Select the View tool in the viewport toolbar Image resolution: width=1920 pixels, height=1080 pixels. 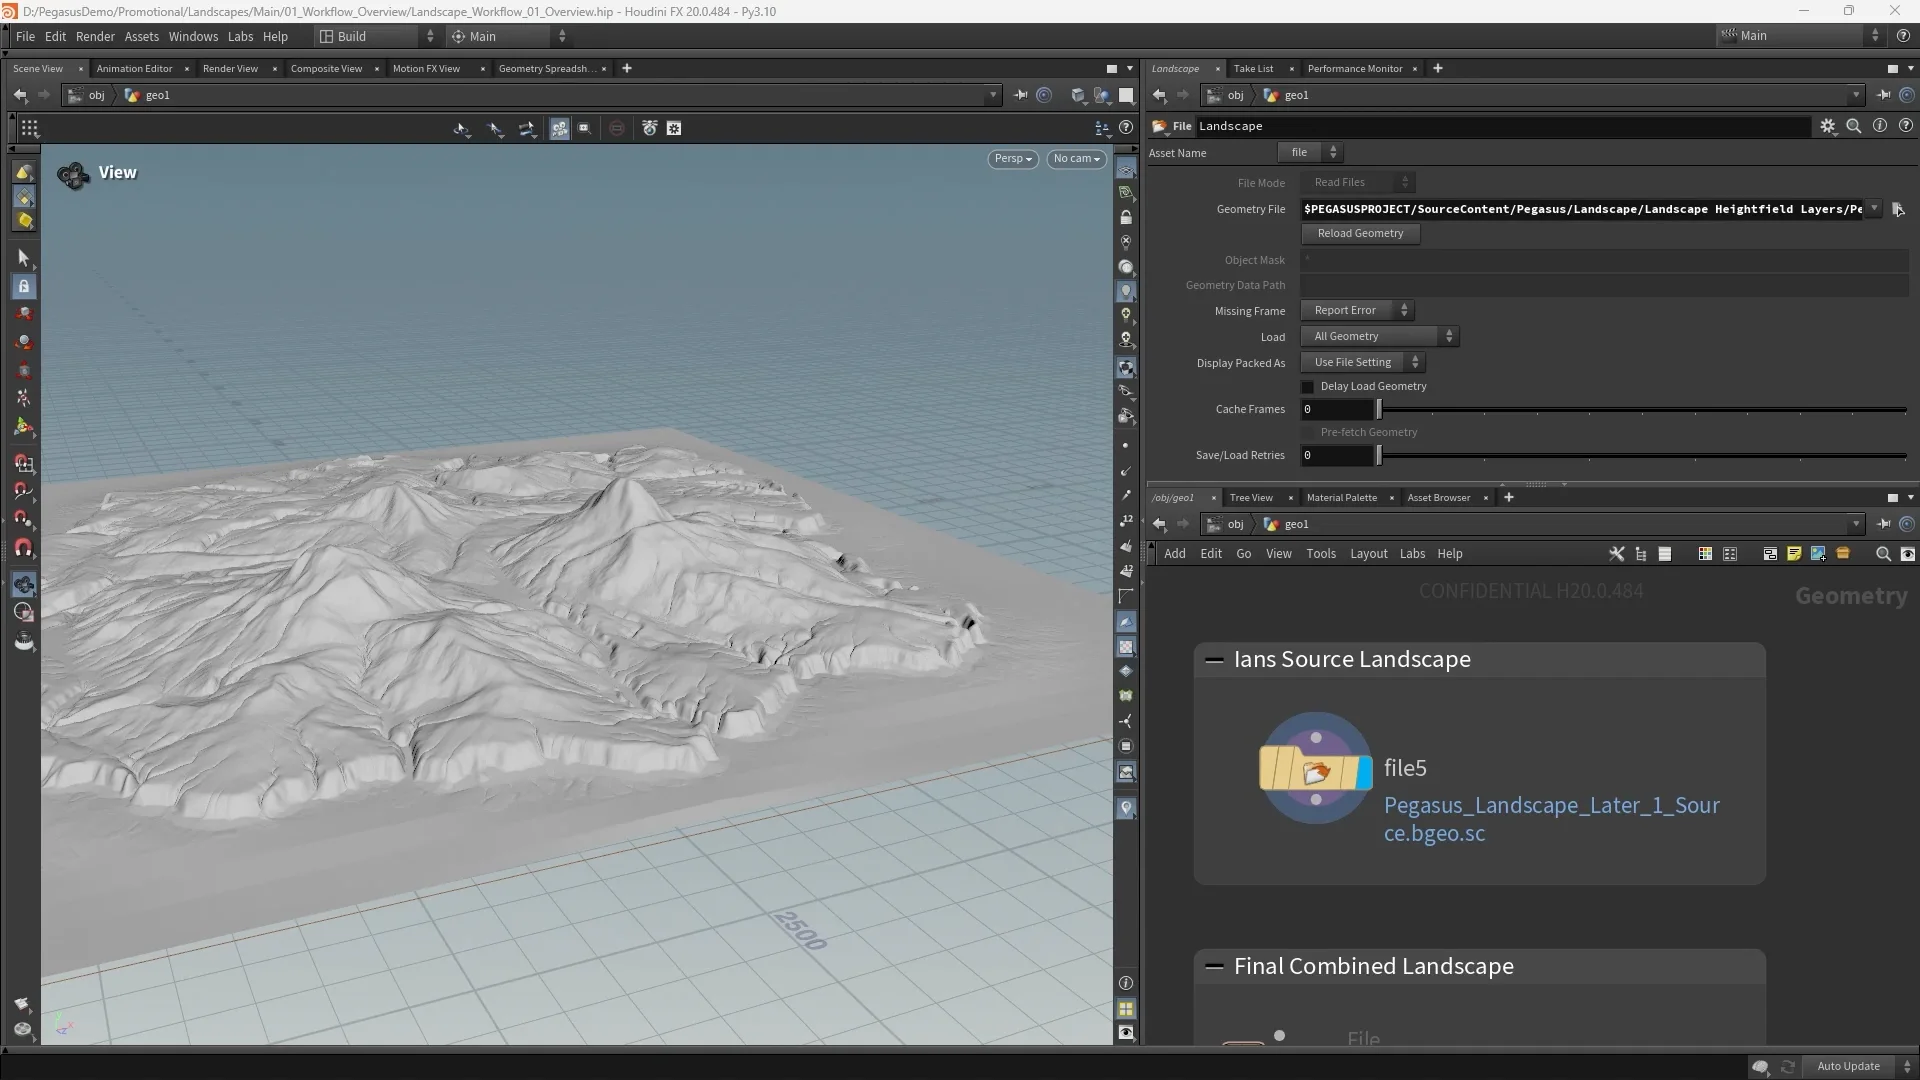tap(462, 128)
